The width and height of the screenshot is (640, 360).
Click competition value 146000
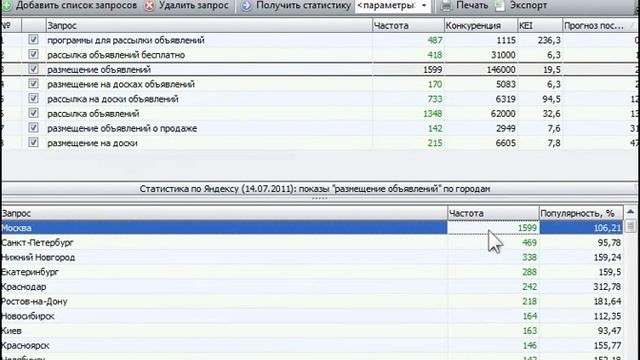pos(501,69)
